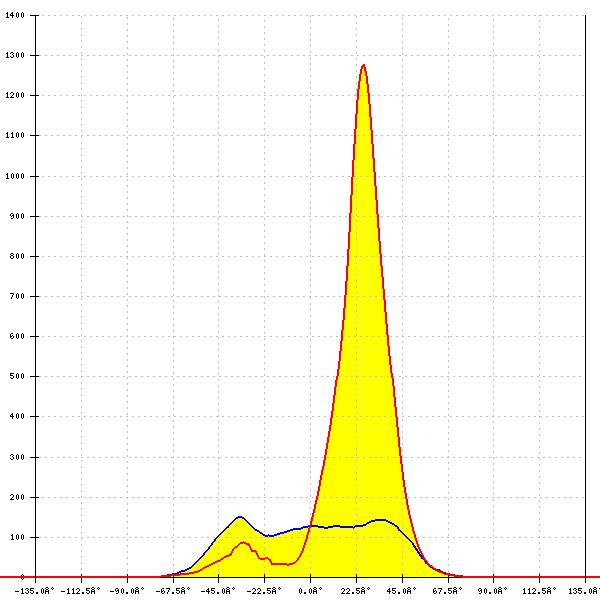The width and height of the screenshot is (600, 600).
Task: Click the -90.0° x-axis label
Action: [x=127, y=591]
